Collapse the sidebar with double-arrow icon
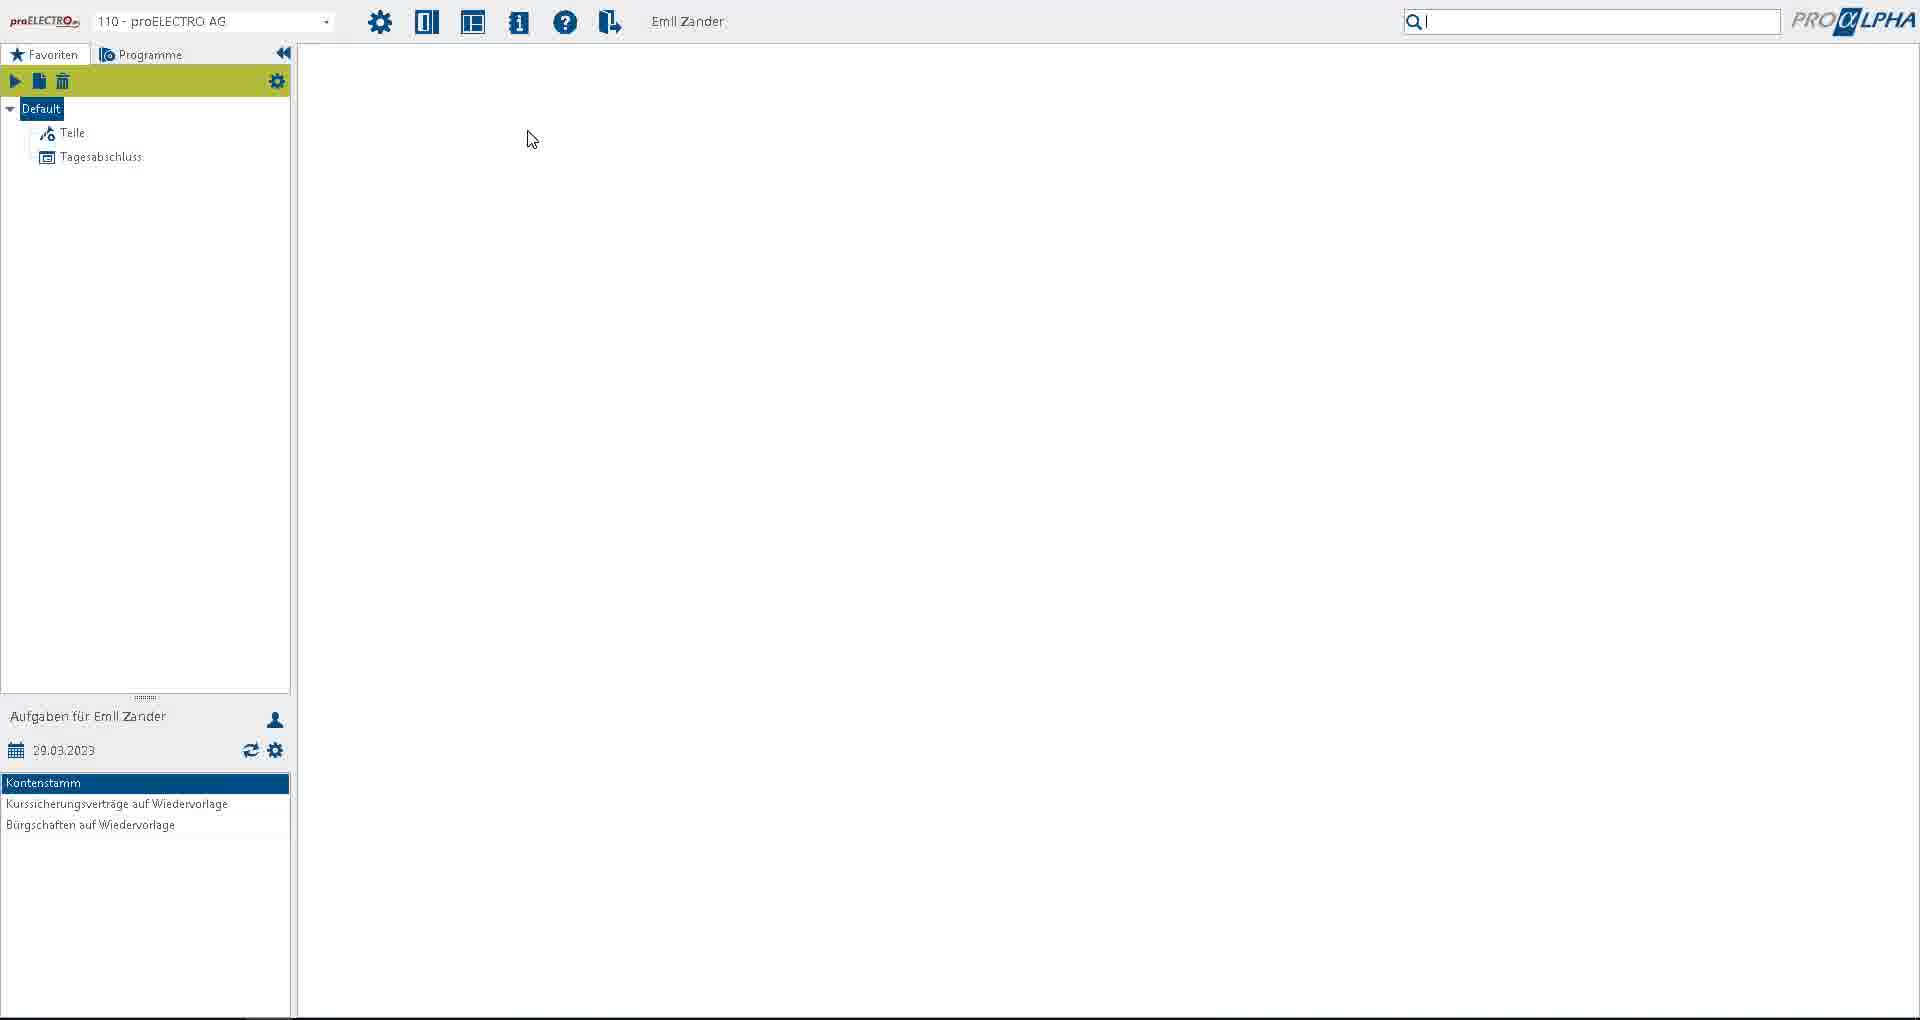The image size is (1920, 1020). pyautogui.click(x=283, y=53)
